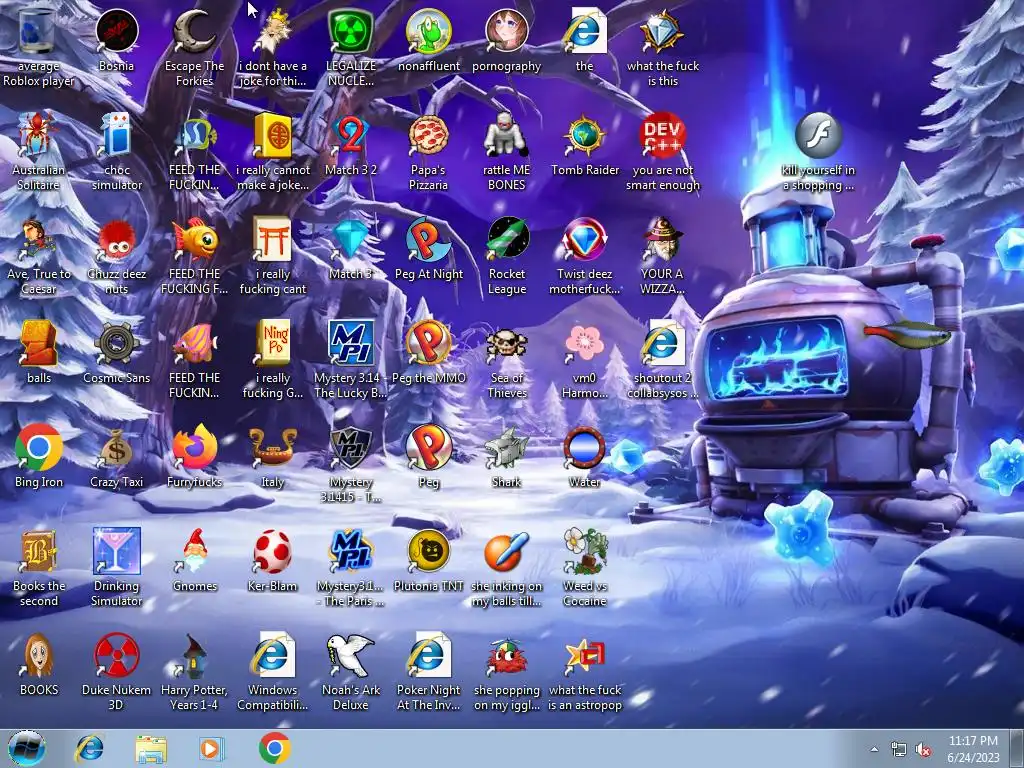This screenshot has height=768, width=1024.
Task: Launch the Rocket League icon
Action: pyautogui.click(x=506, y=239)
